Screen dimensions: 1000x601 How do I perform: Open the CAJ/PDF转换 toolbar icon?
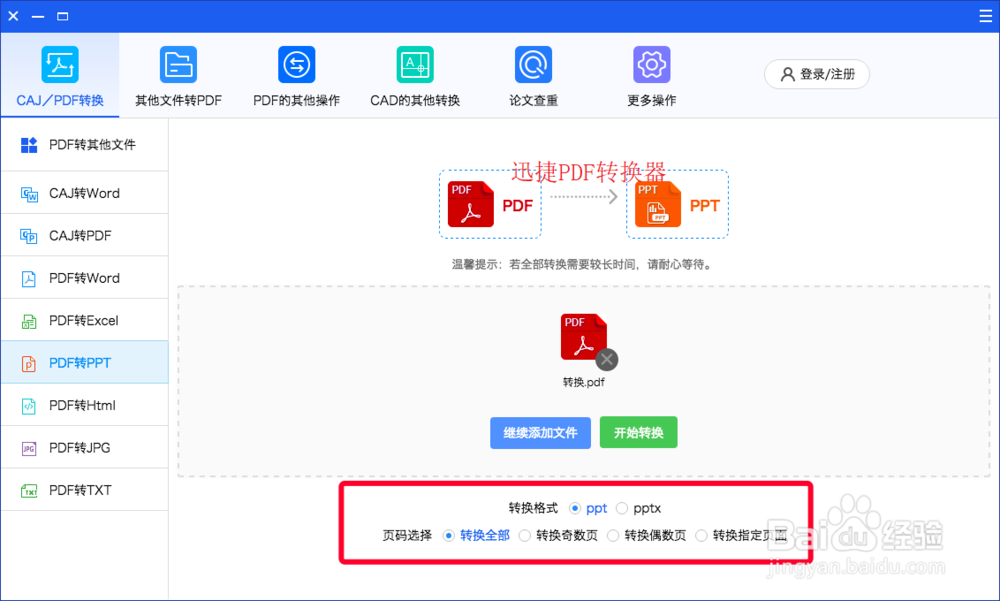pos(60,64)
